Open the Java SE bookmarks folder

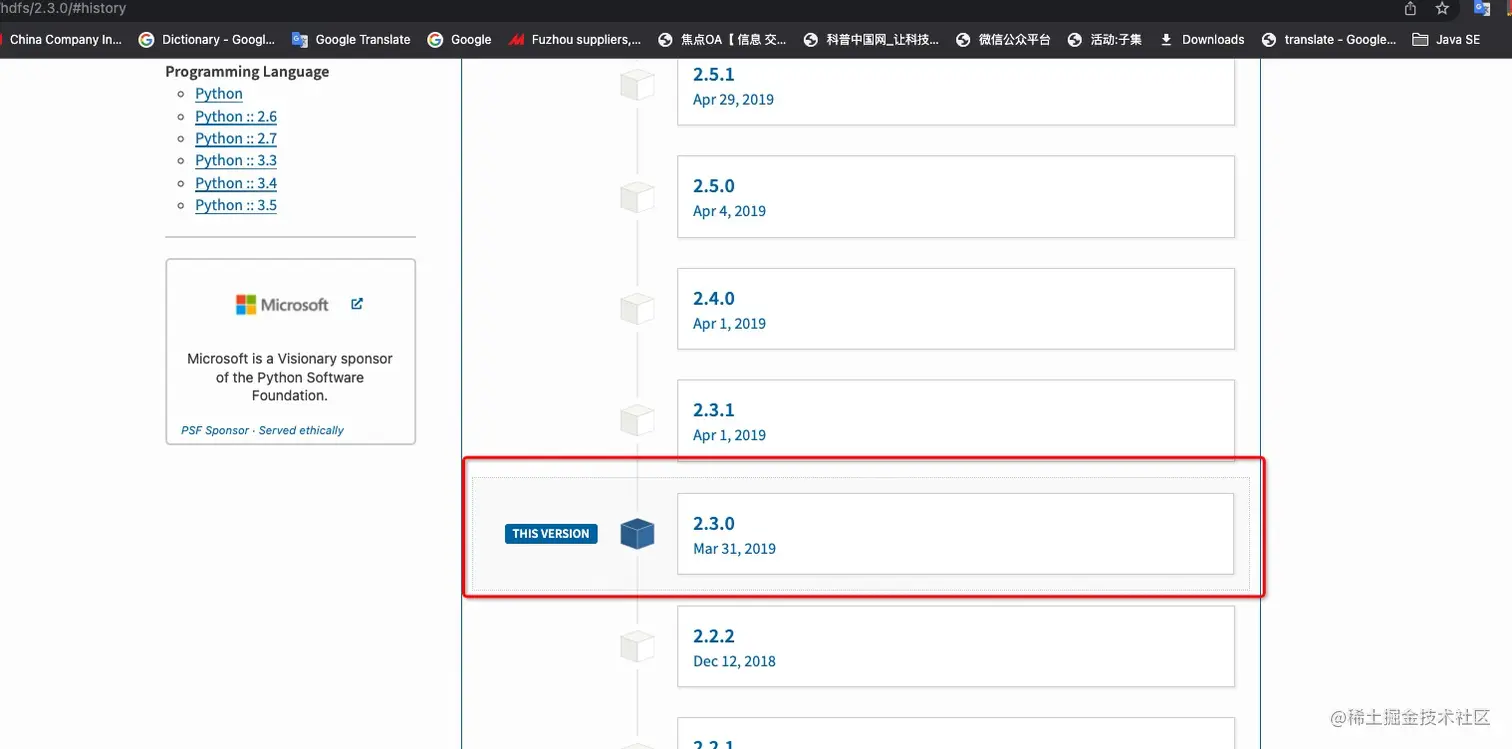[x=1446, y=40]
